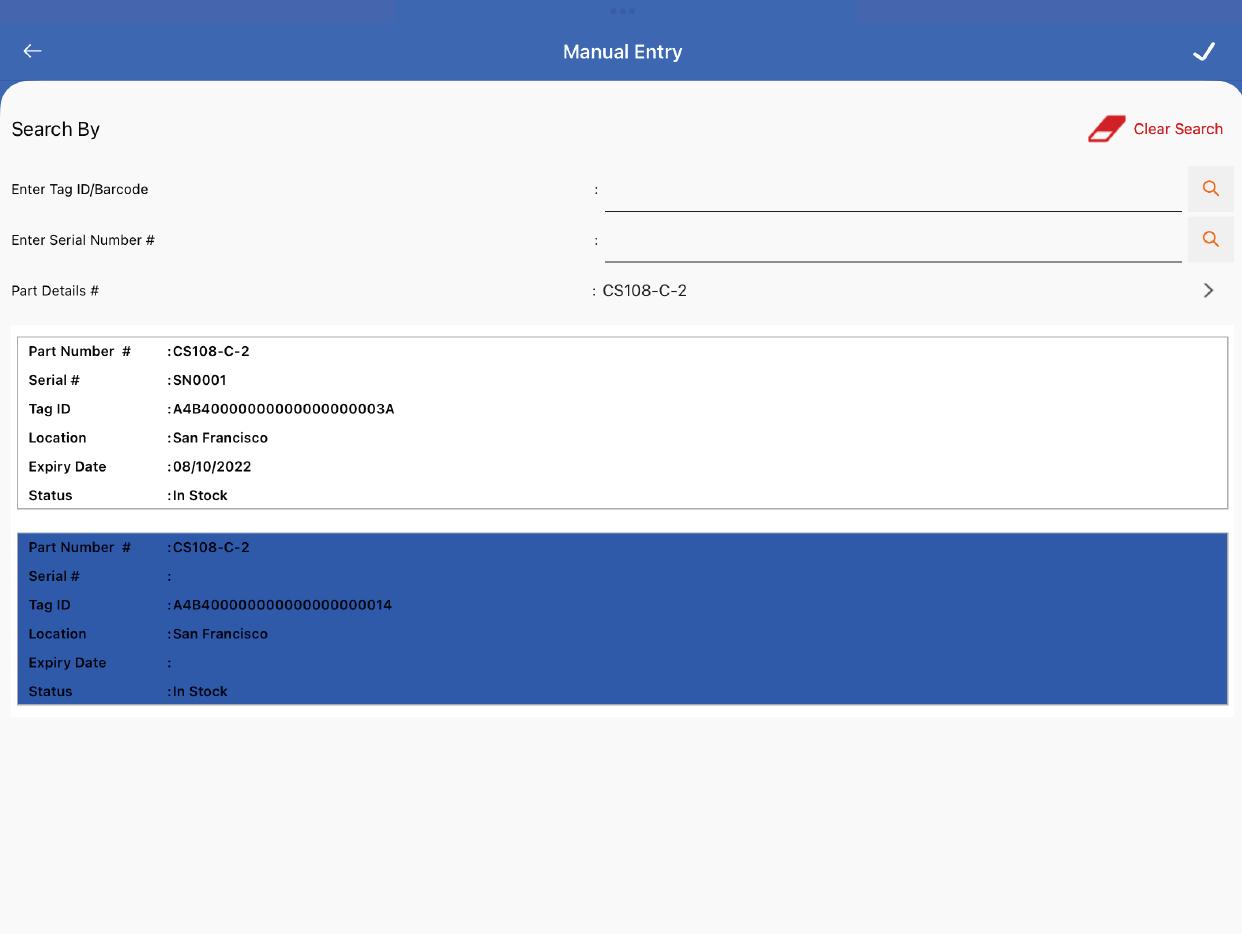1242x934 pixels.
Task: Search by Tag ID/Barcode magnifier icon
Action: (1210, 189)
